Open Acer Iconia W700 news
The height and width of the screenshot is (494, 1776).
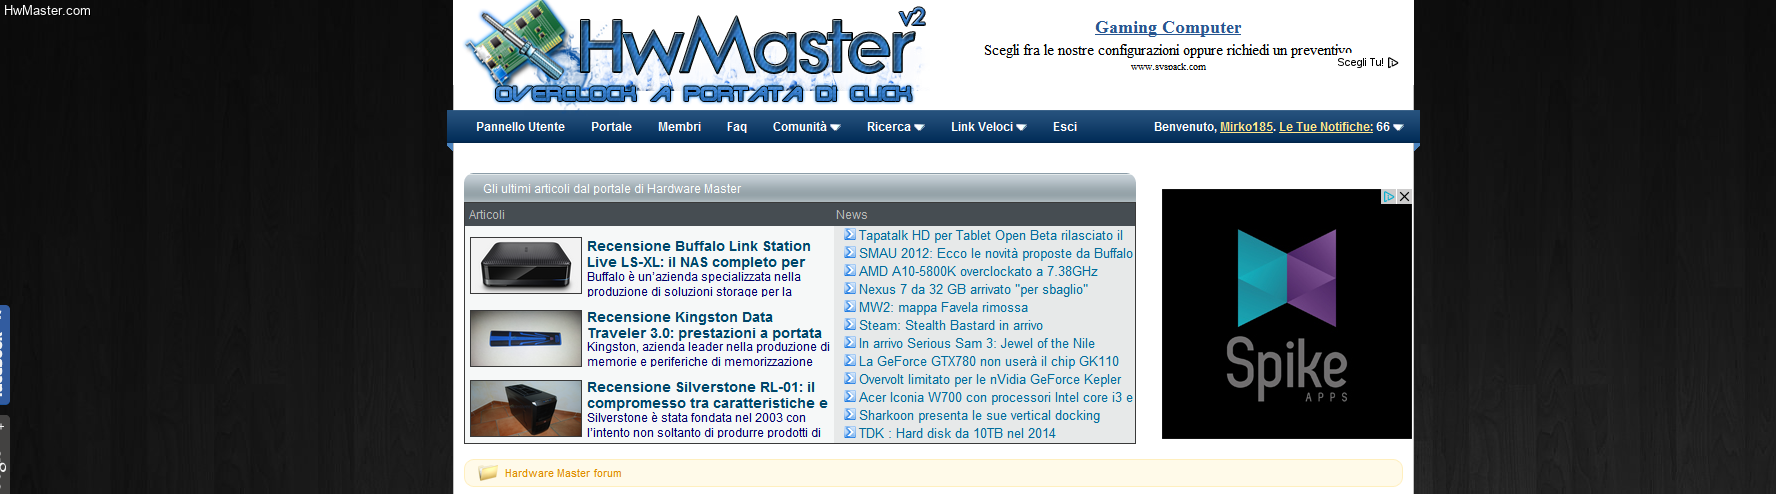[996, 397]
